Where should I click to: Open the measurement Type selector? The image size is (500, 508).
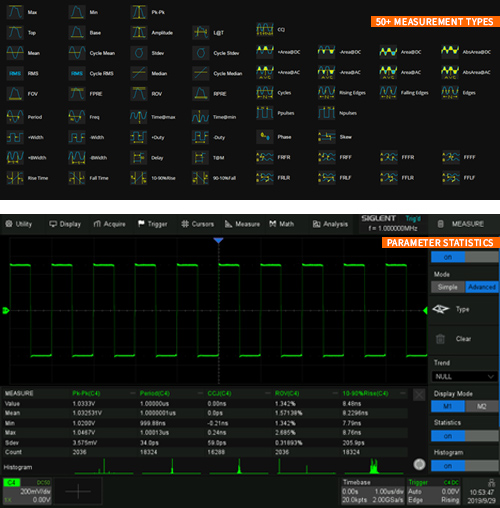(x=463, y=309)
